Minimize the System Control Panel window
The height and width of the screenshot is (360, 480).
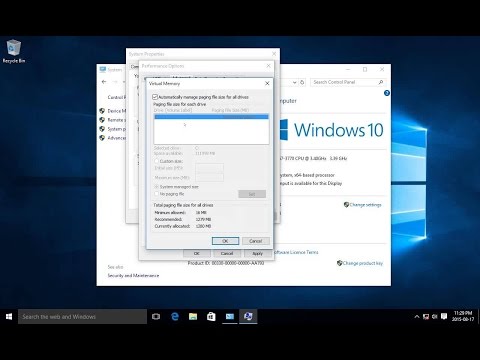(348, 69)
